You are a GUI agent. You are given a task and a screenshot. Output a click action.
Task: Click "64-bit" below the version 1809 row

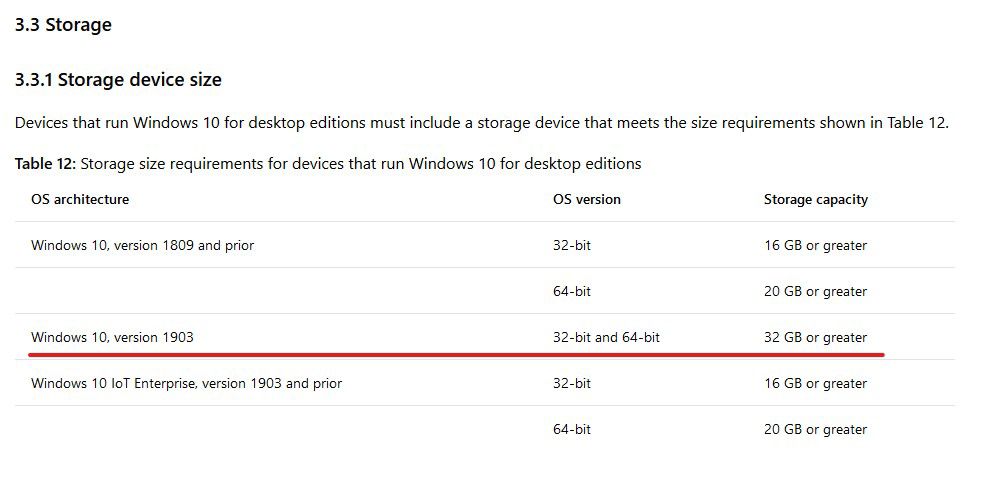(x=572, y=291)
